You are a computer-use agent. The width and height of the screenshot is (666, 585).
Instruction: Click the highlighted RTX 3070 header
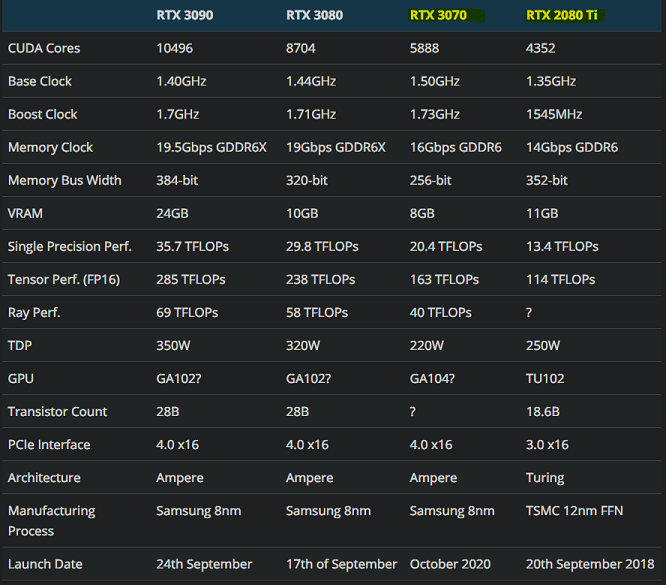click(438, 15)
